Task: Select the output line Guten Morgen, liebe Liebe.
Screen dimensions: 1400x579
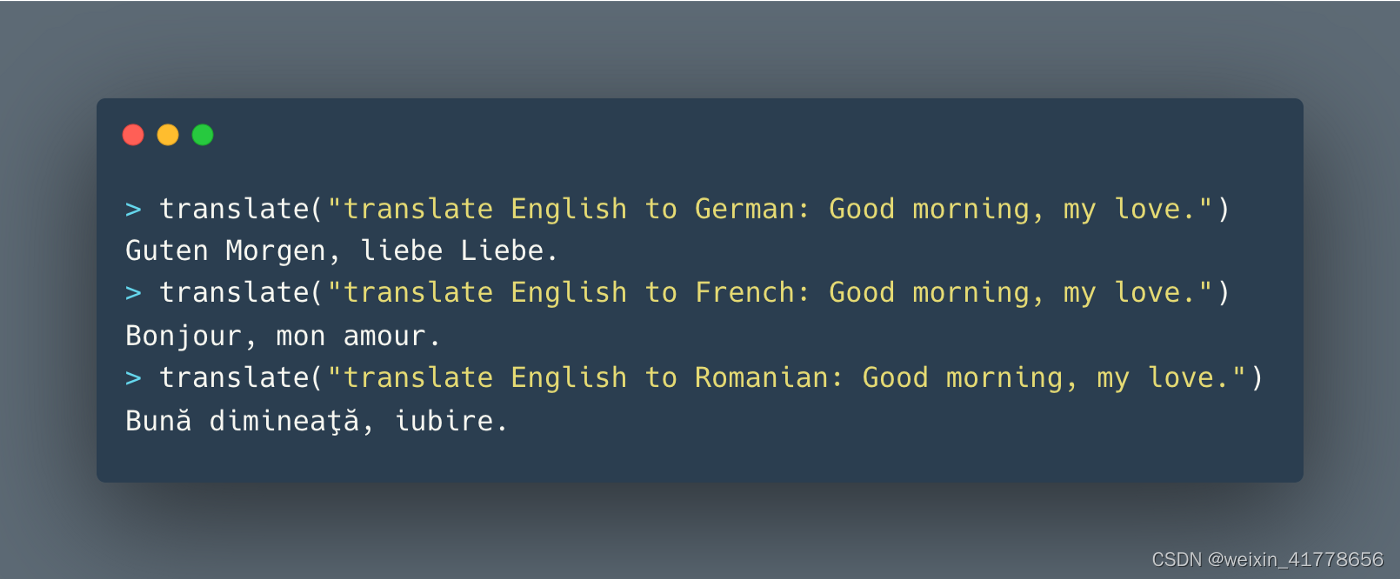Action: point(342,251)
